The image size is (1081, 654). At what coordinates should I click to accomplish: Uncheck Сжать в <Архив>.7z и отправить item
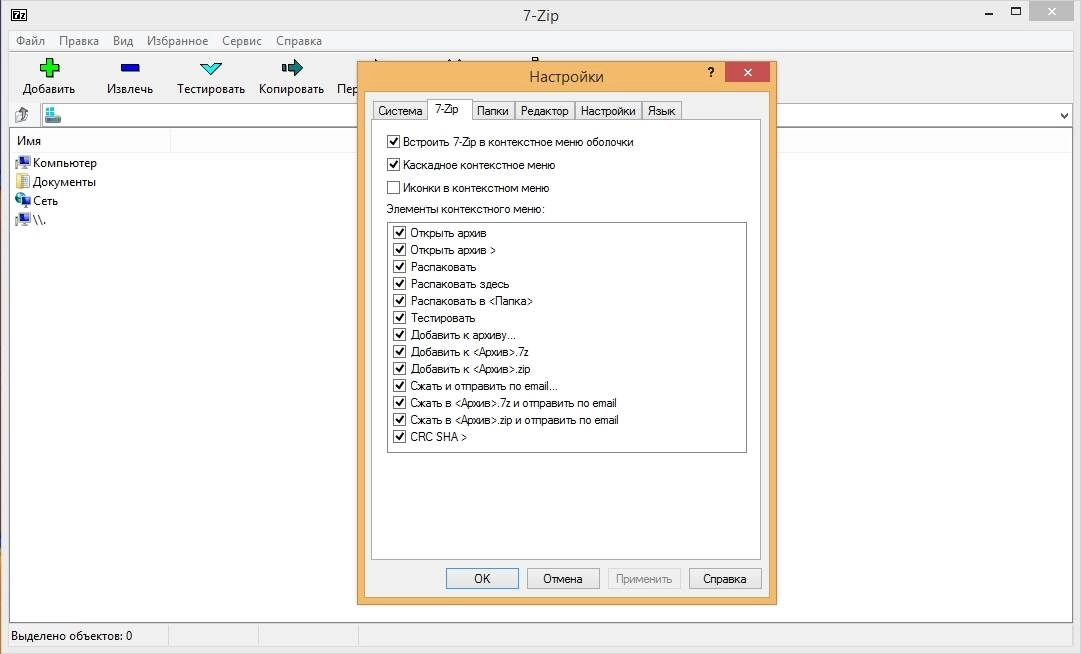click(399, 402)
